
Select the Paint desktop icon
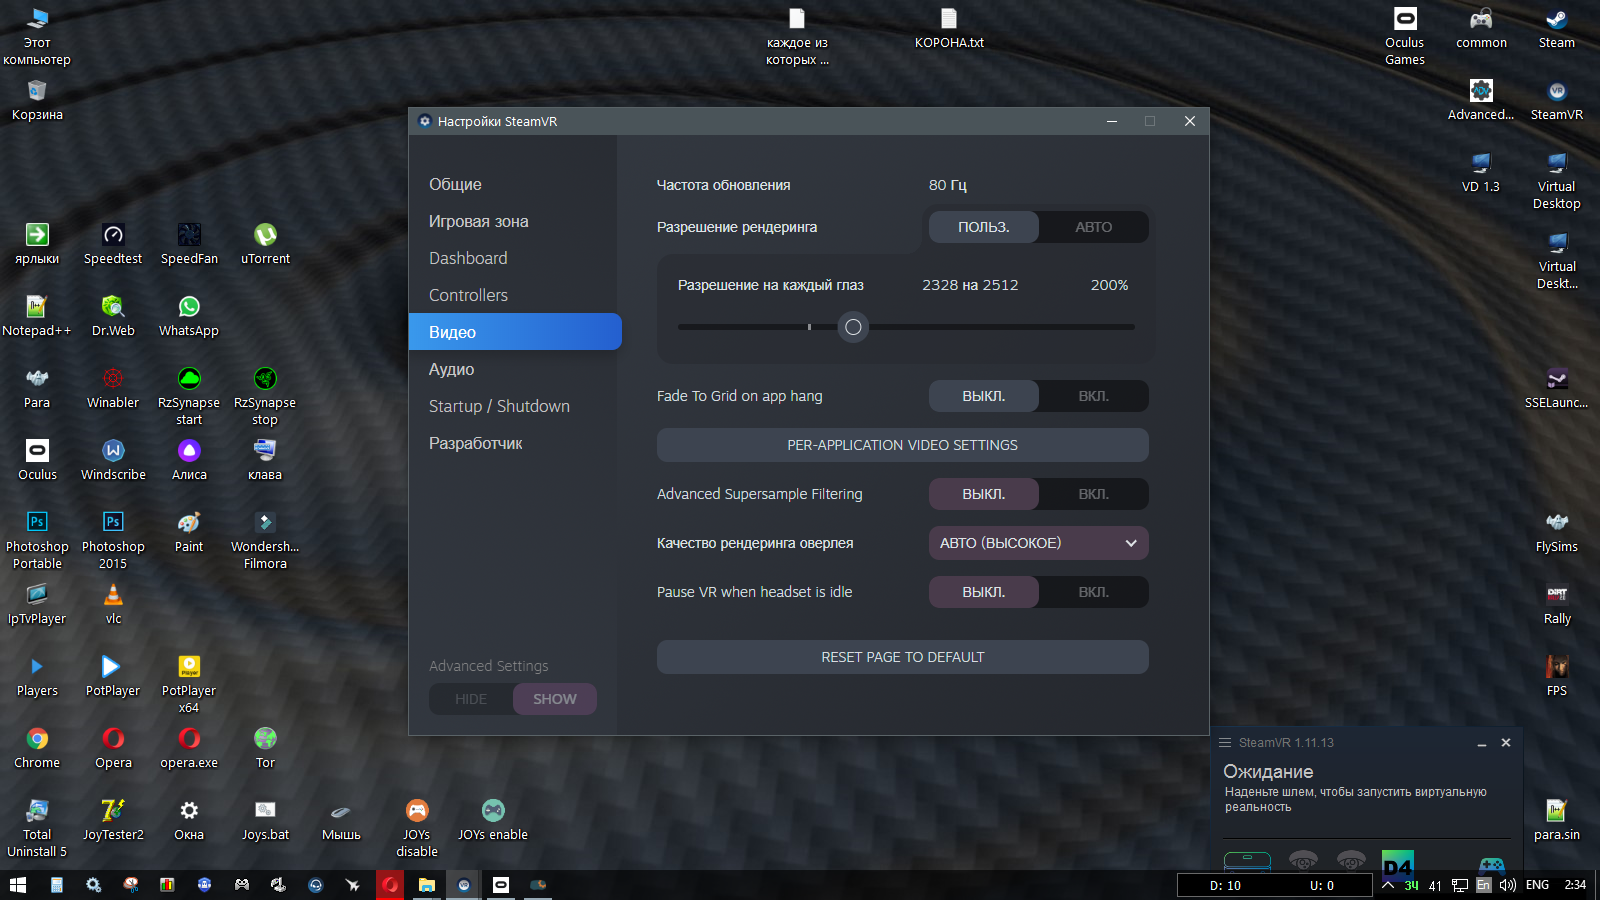click(189, 532)
